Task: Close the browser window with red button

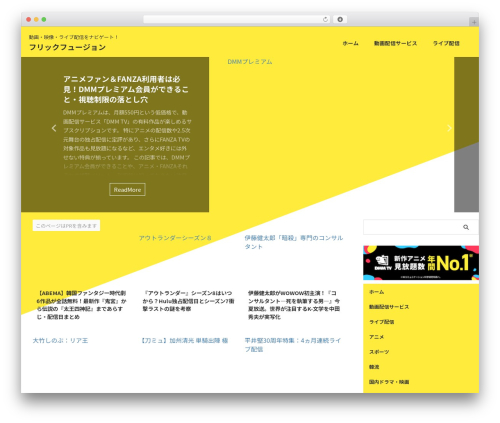Action: tap(29, 19)
